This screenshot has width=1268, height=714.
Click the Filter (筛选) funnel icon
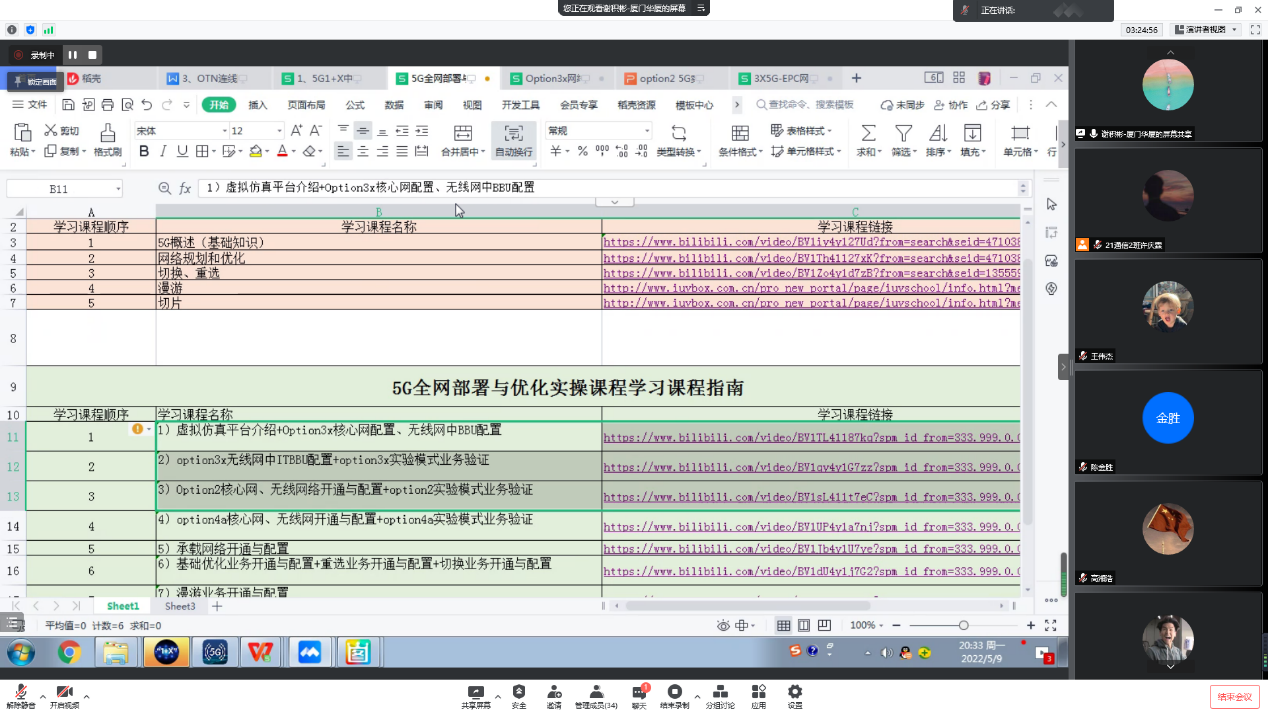[903, 134]
